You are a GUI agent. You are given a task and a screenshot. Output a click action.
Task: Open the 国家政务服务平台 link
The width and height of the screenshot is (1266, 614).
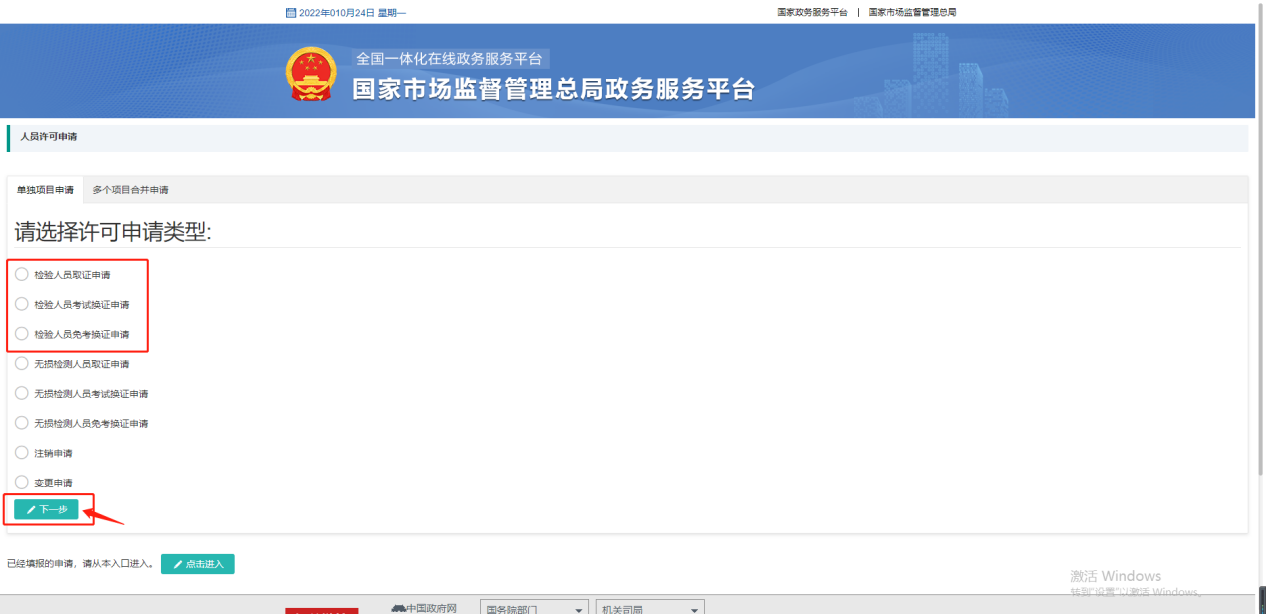click(812, 13)
